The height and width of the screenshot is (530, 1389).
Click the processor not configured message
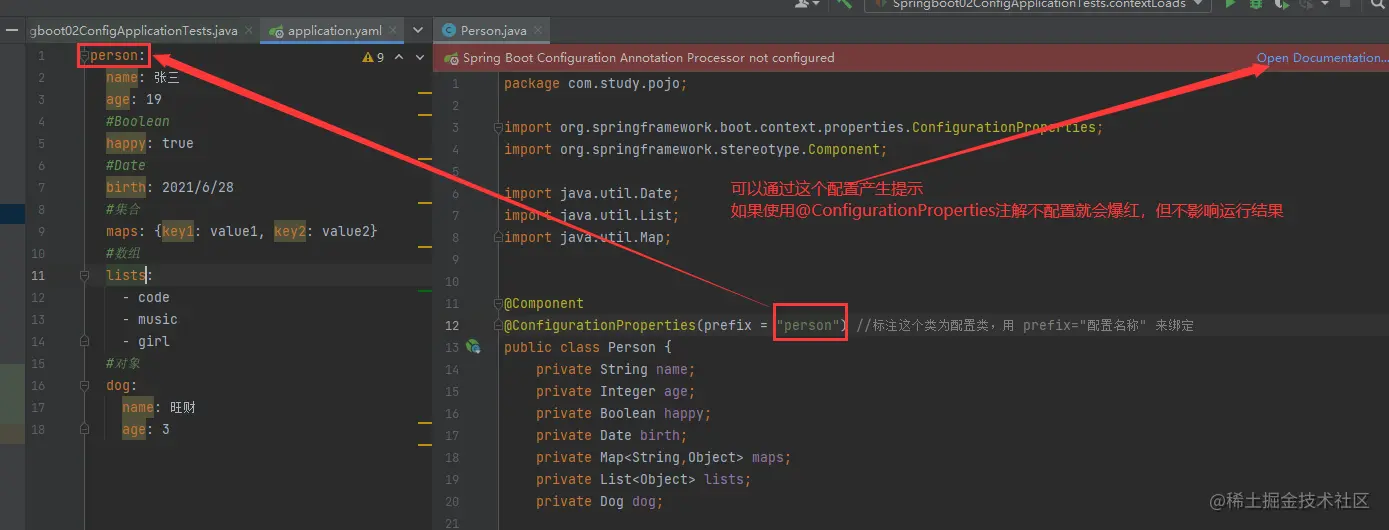click(x=648, y=58)
